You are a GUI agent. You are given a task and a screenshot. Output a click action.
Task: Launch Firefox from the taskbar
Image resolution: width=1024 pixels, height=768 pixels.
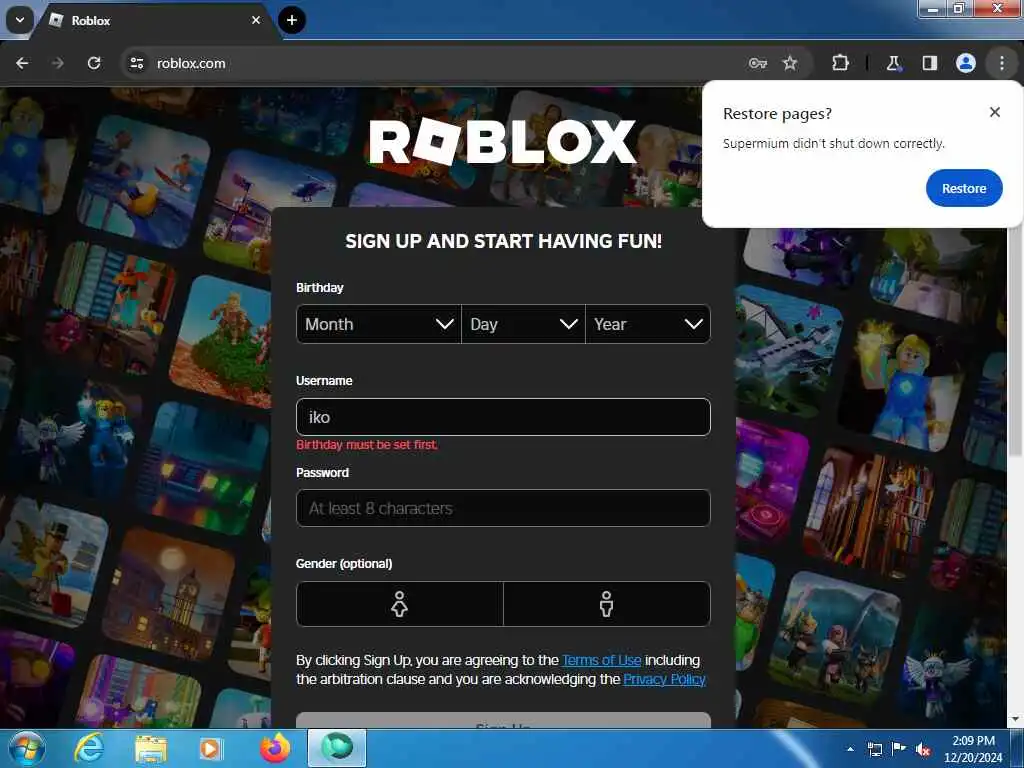[275, 748]
